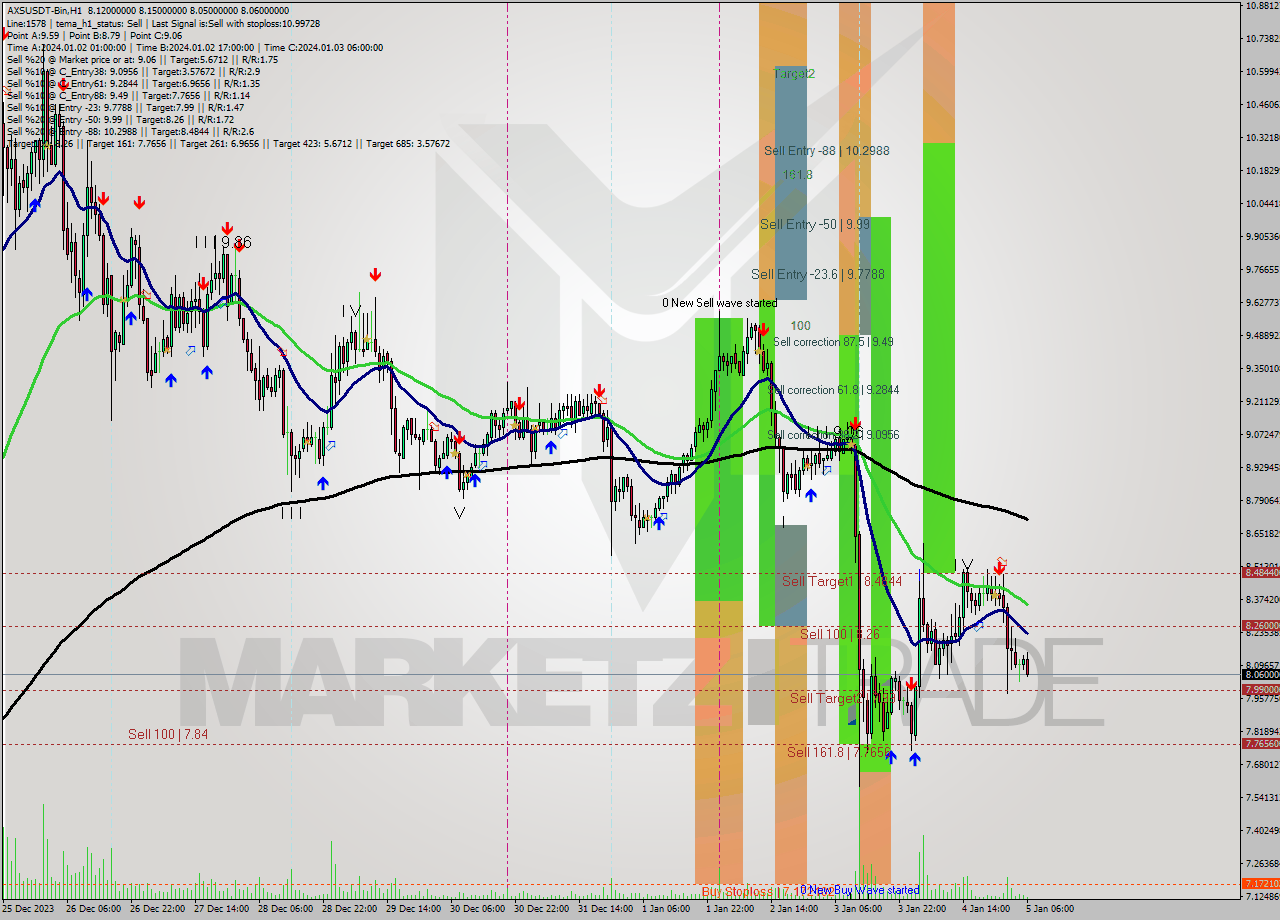Click the 10.8812 price axis value

coord(1262,5)
